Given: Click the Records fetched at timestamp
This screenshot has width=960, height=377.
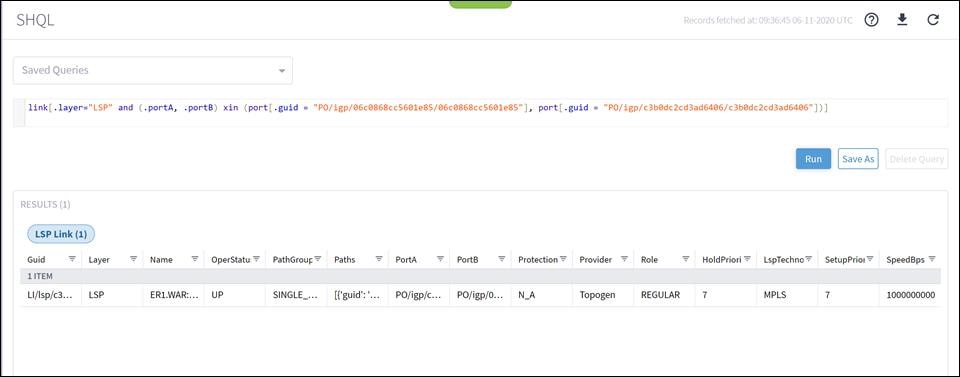Looking at the screenshot, I should coord(768,20).
